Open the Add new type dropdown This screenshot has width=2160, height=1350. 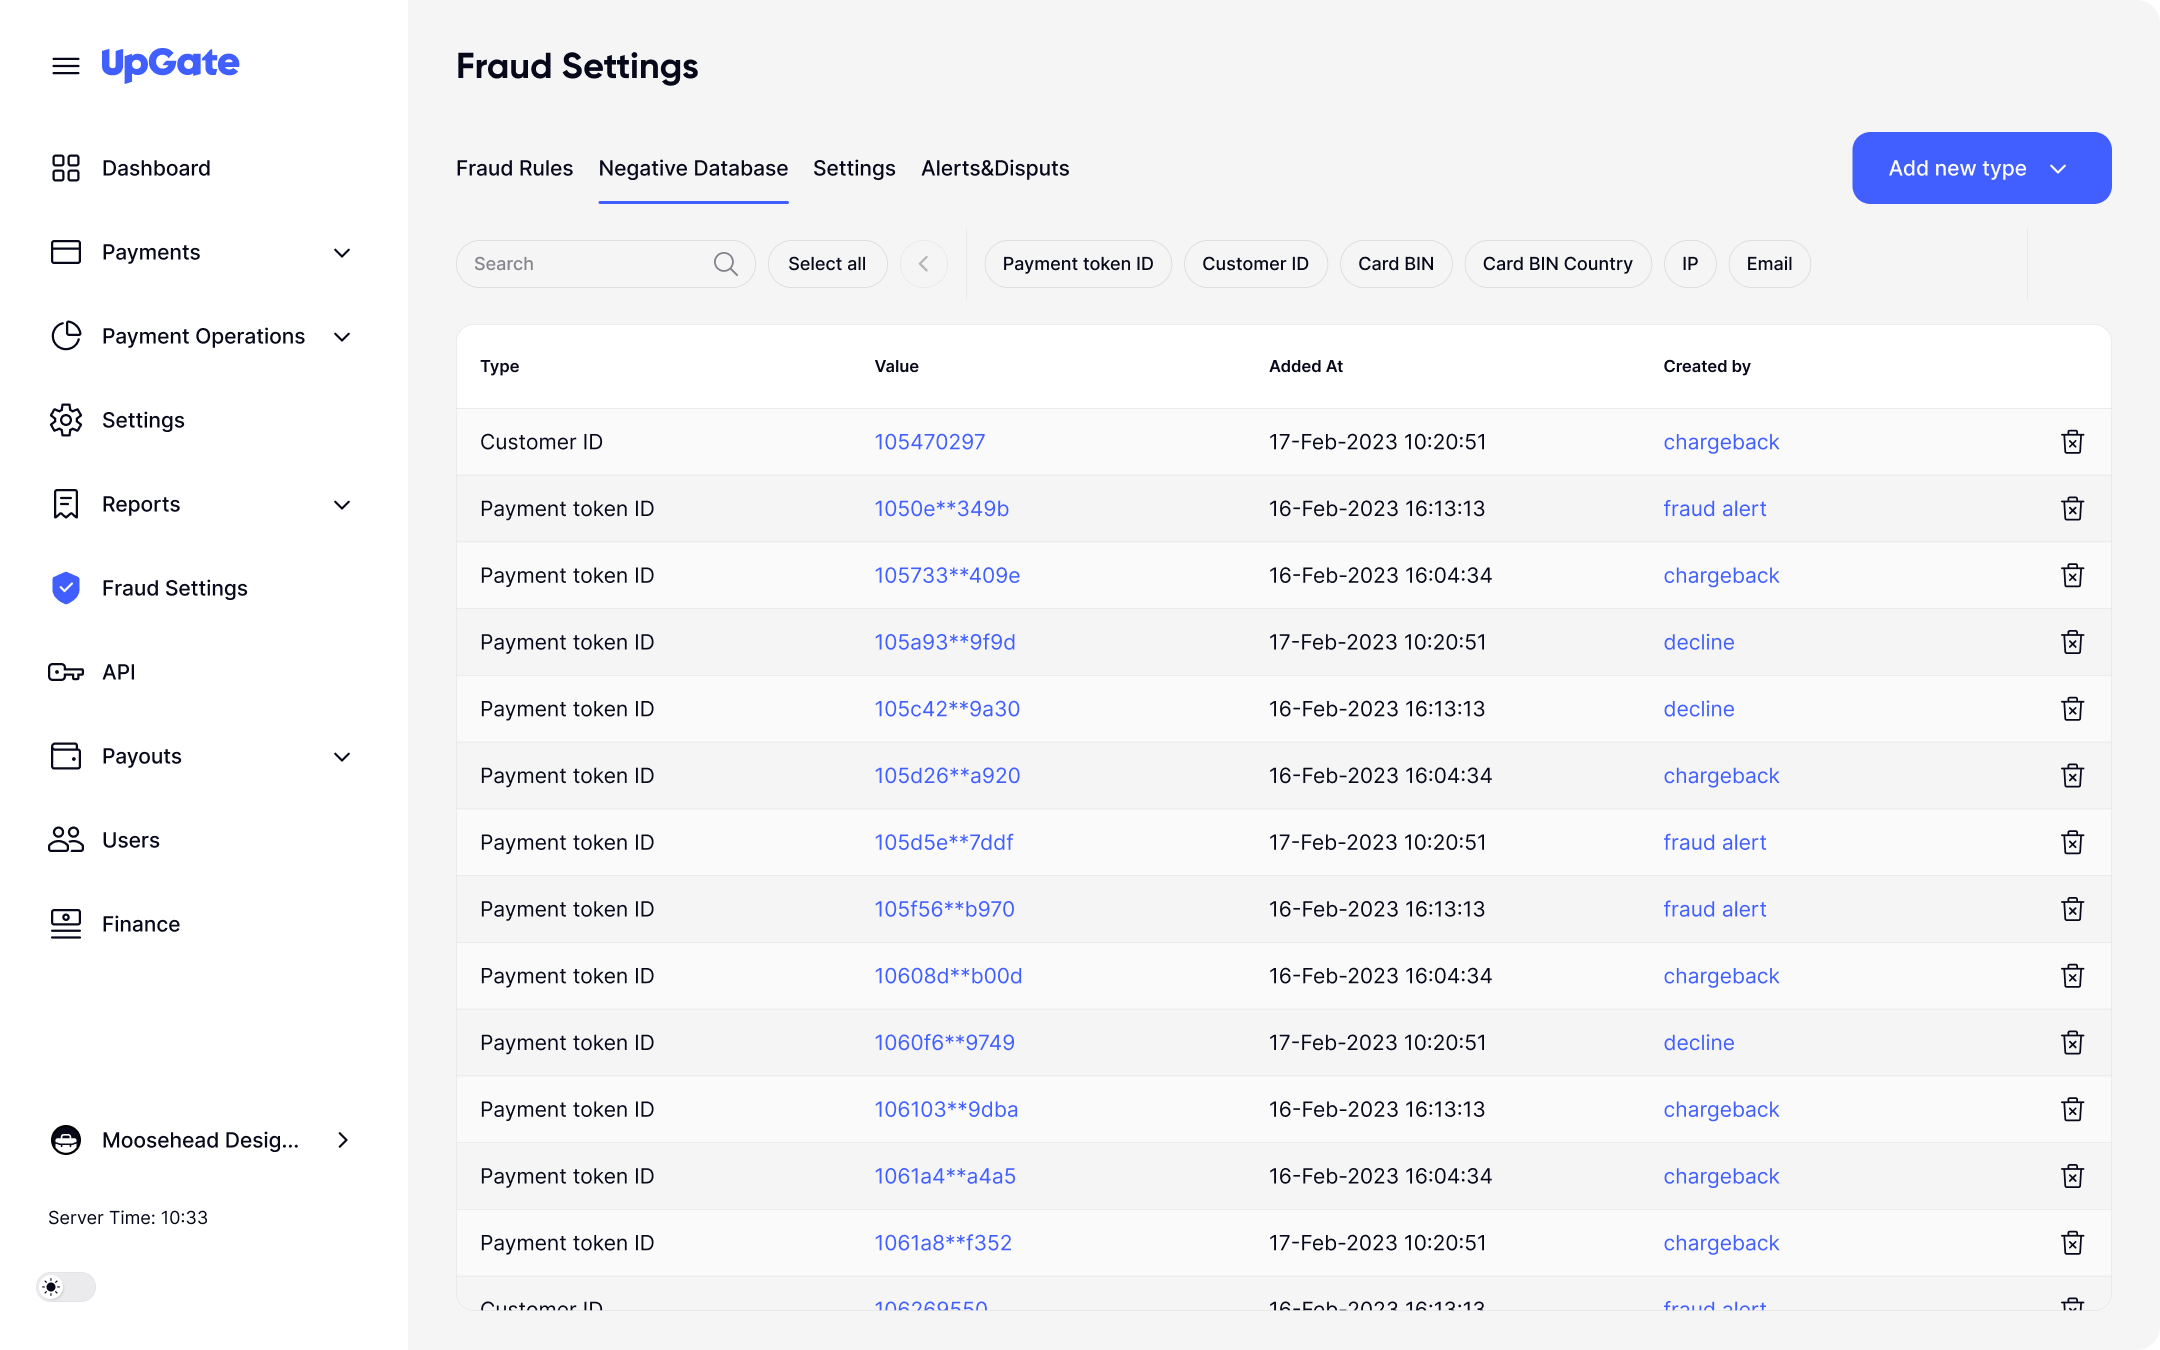[1980, 168]
